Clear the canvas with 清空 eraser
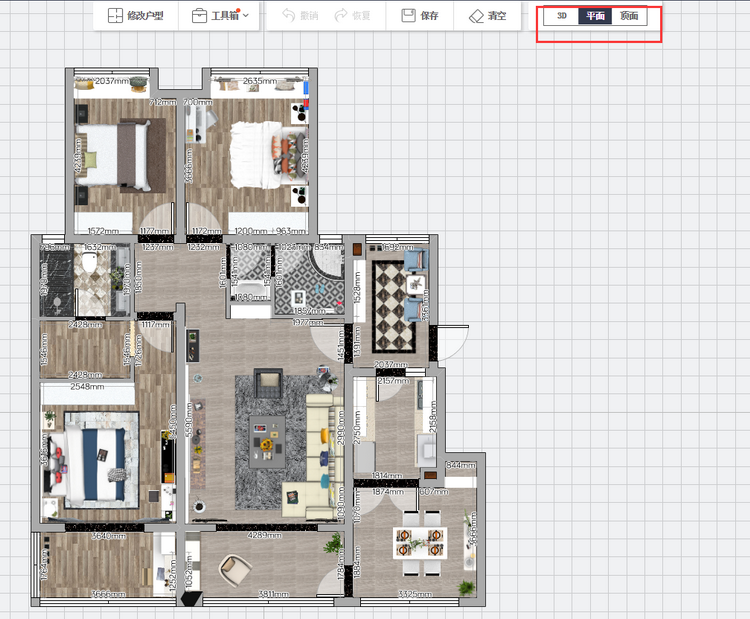The height and width of the screenshot is (619, 750). pos(487,16)
